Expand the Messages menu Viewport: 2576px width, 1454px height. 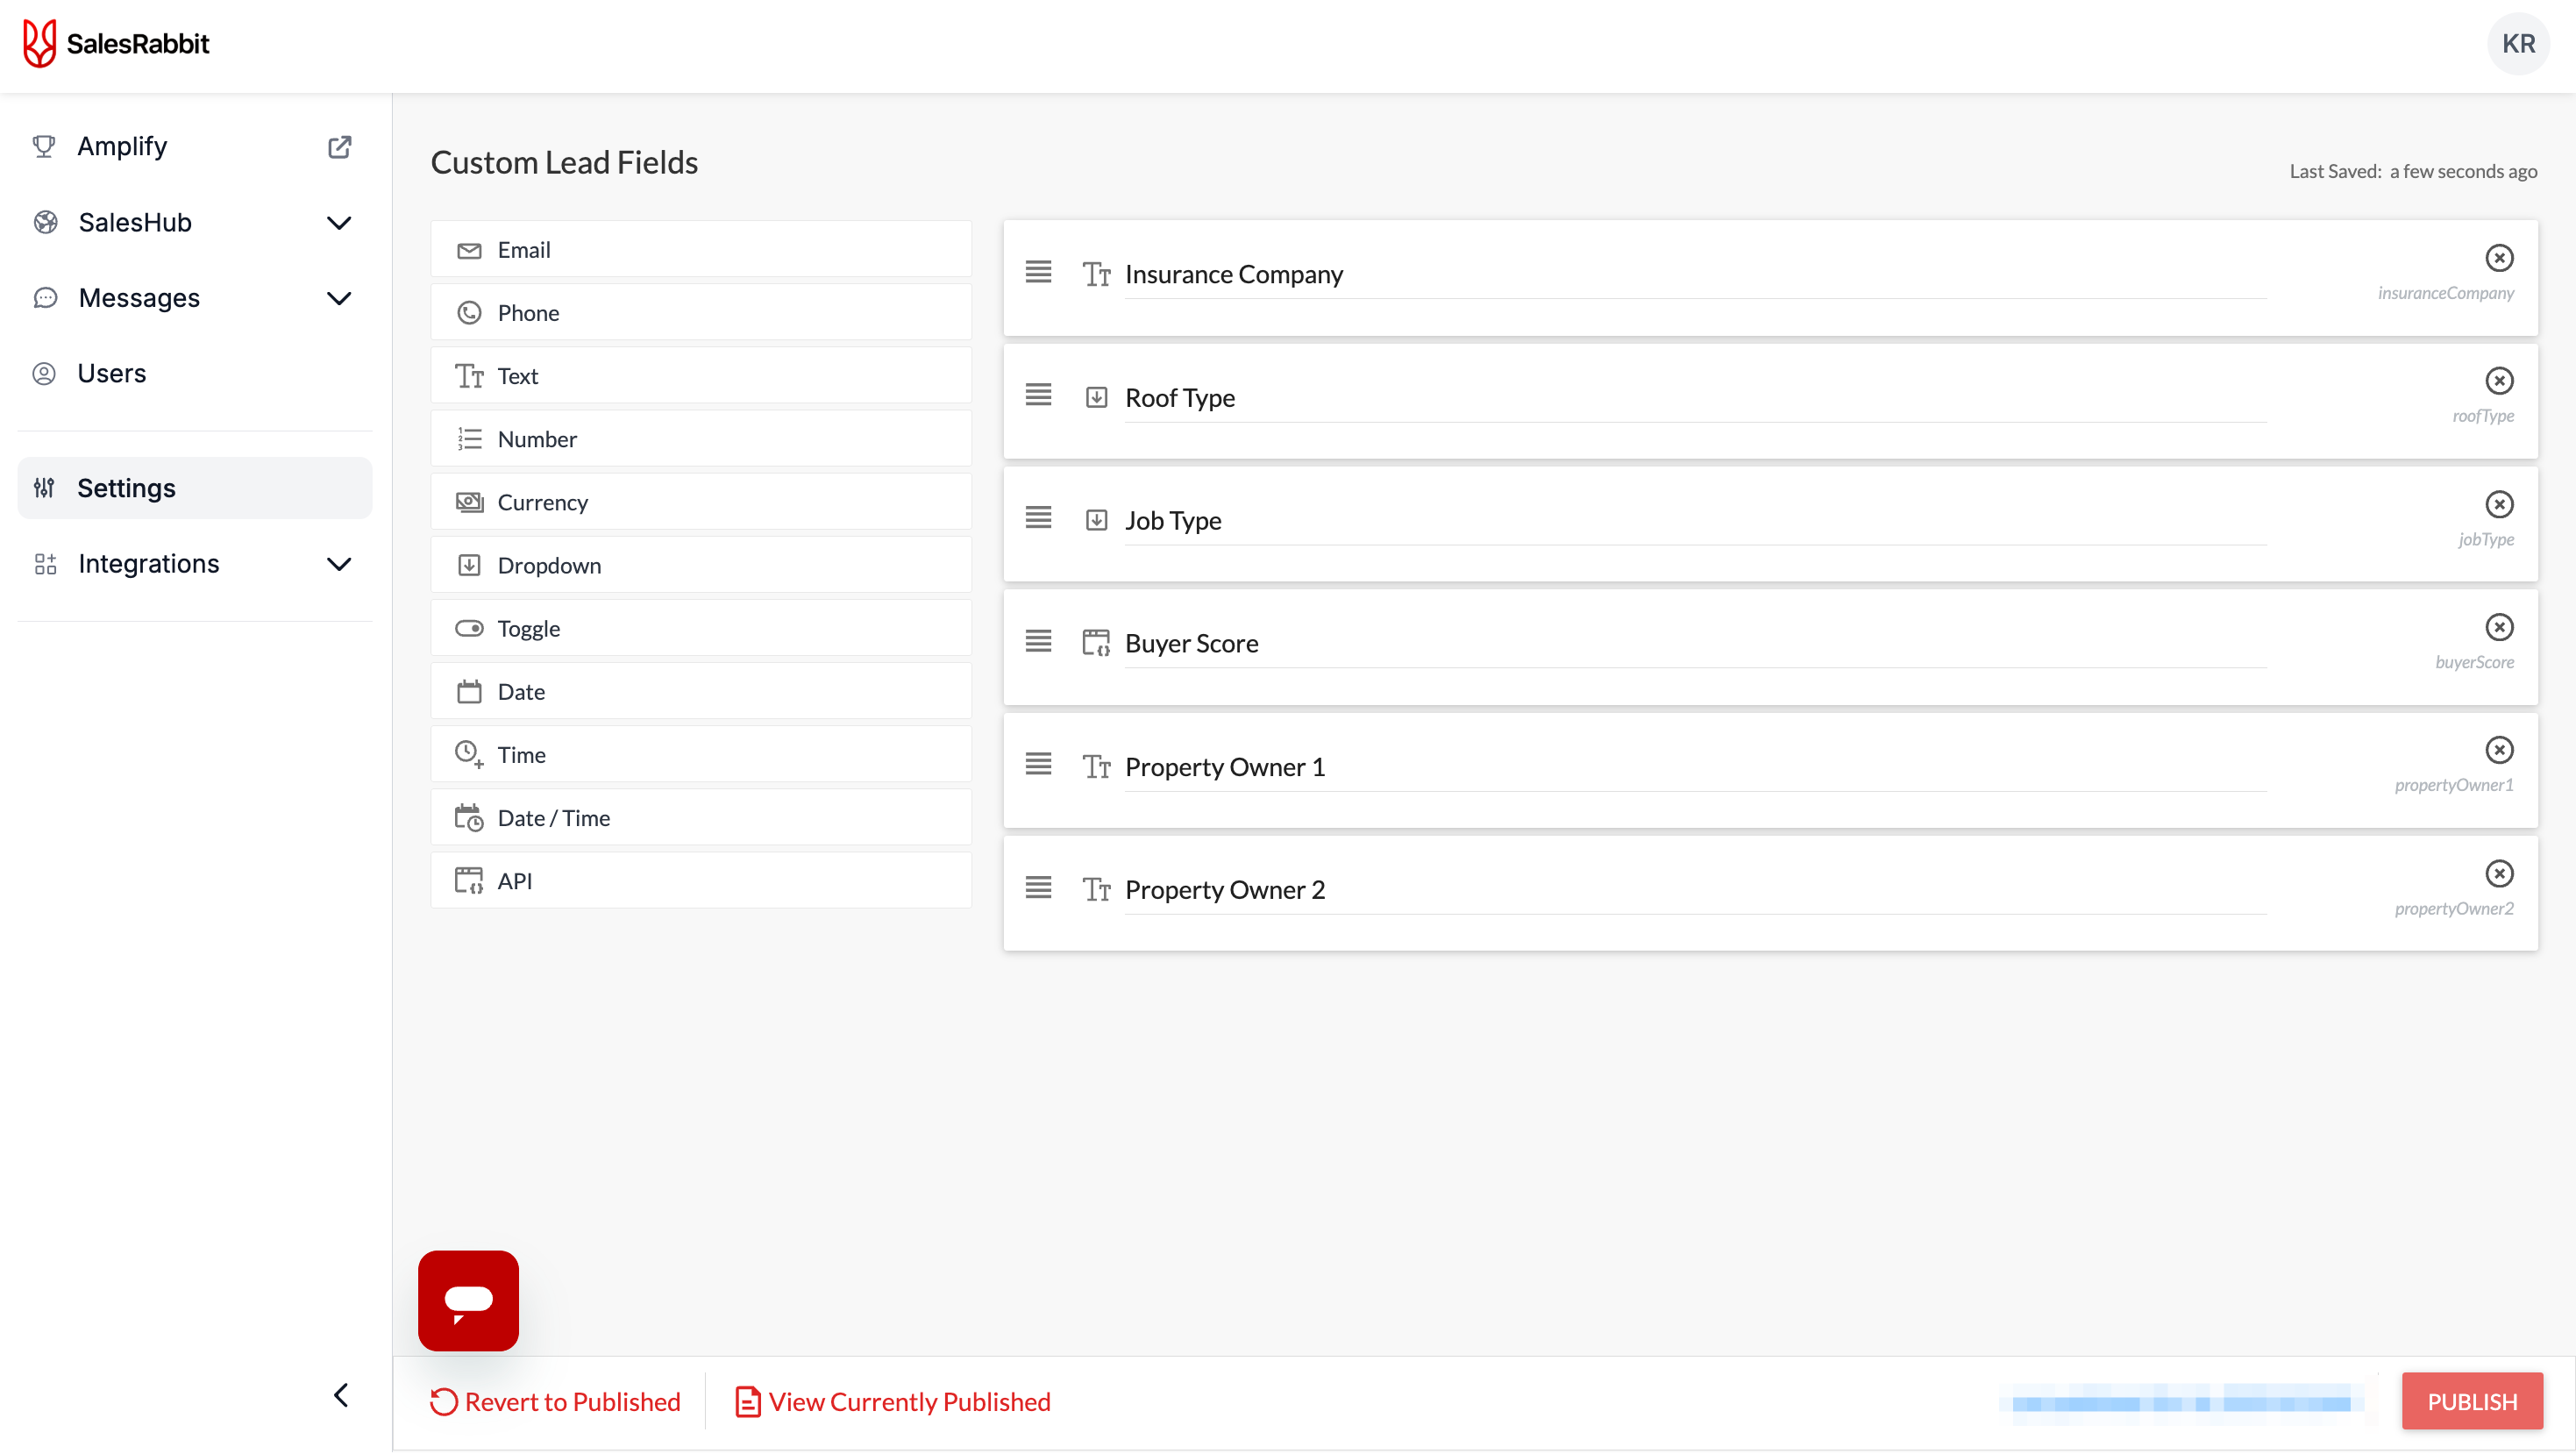[339, 298]
